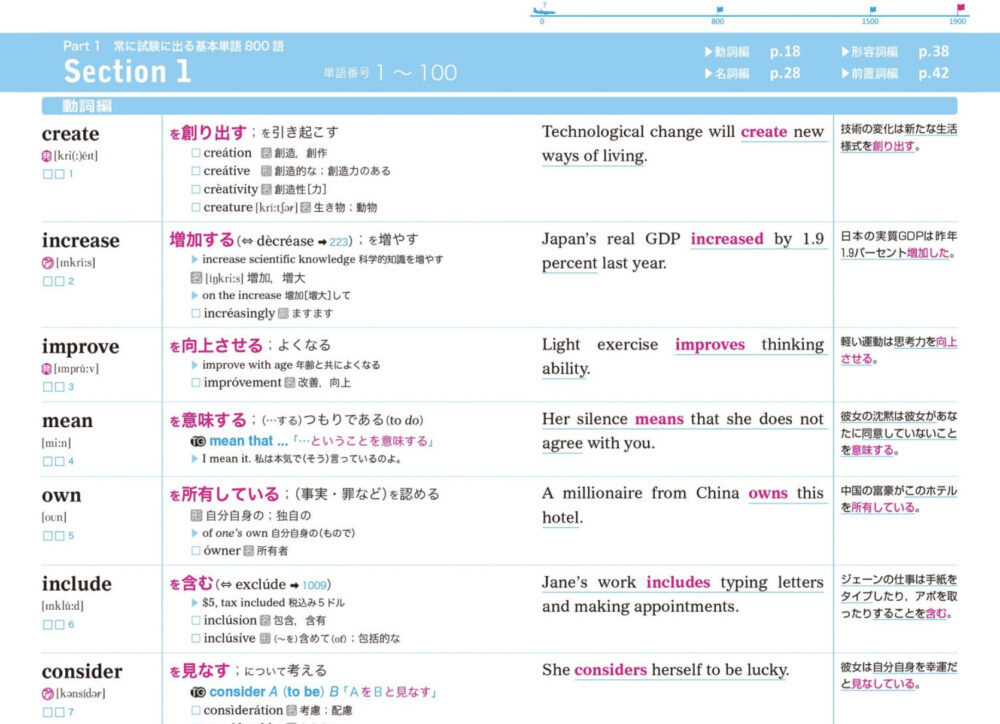Click the noun icon before [íŋkri:s] 増加

click(x=196, y=277)
